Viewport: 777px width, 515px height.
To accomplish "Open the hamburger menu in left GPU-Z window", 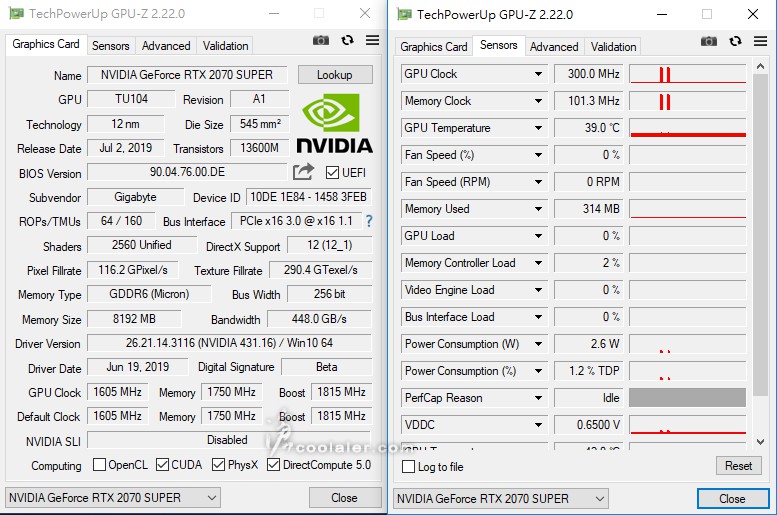I will point(373,40).
